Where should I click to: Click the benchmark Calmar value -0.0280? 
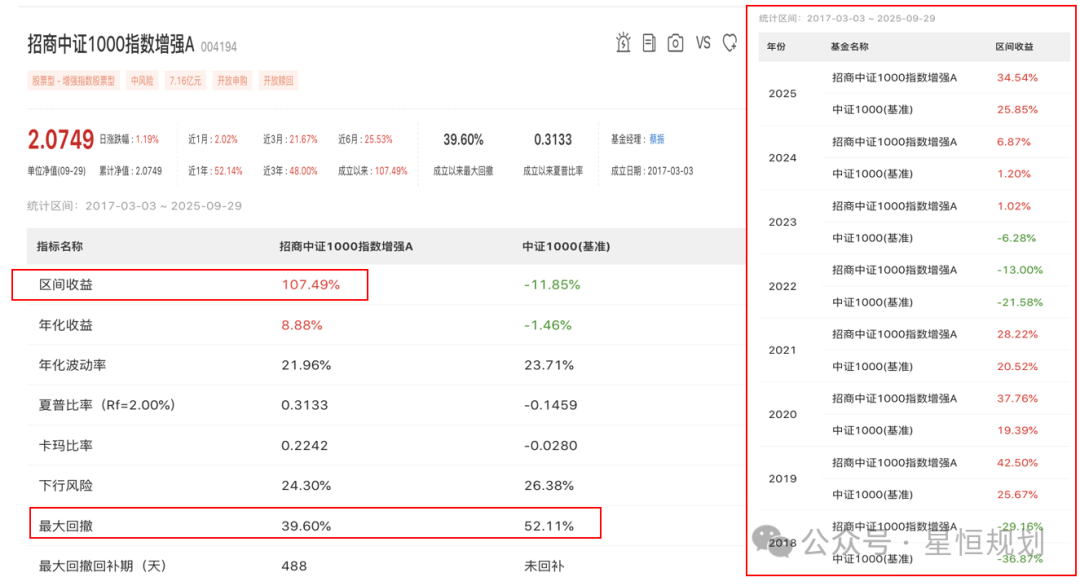(x=550, y=446)
